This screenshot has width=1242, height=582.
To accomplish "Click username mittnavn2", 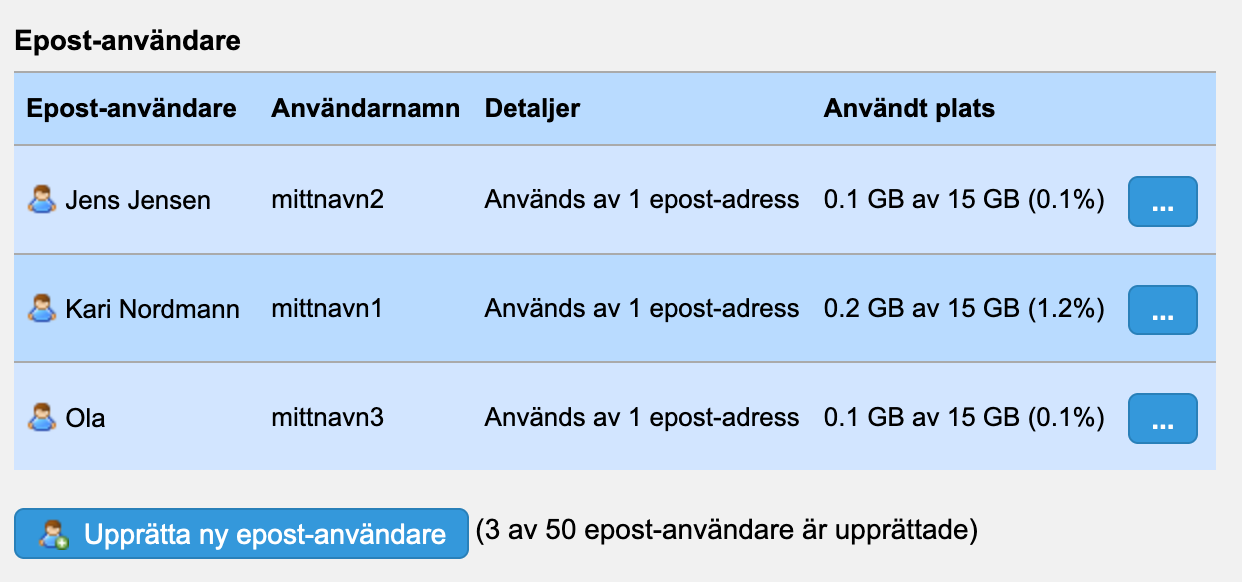I will point(327,200).
